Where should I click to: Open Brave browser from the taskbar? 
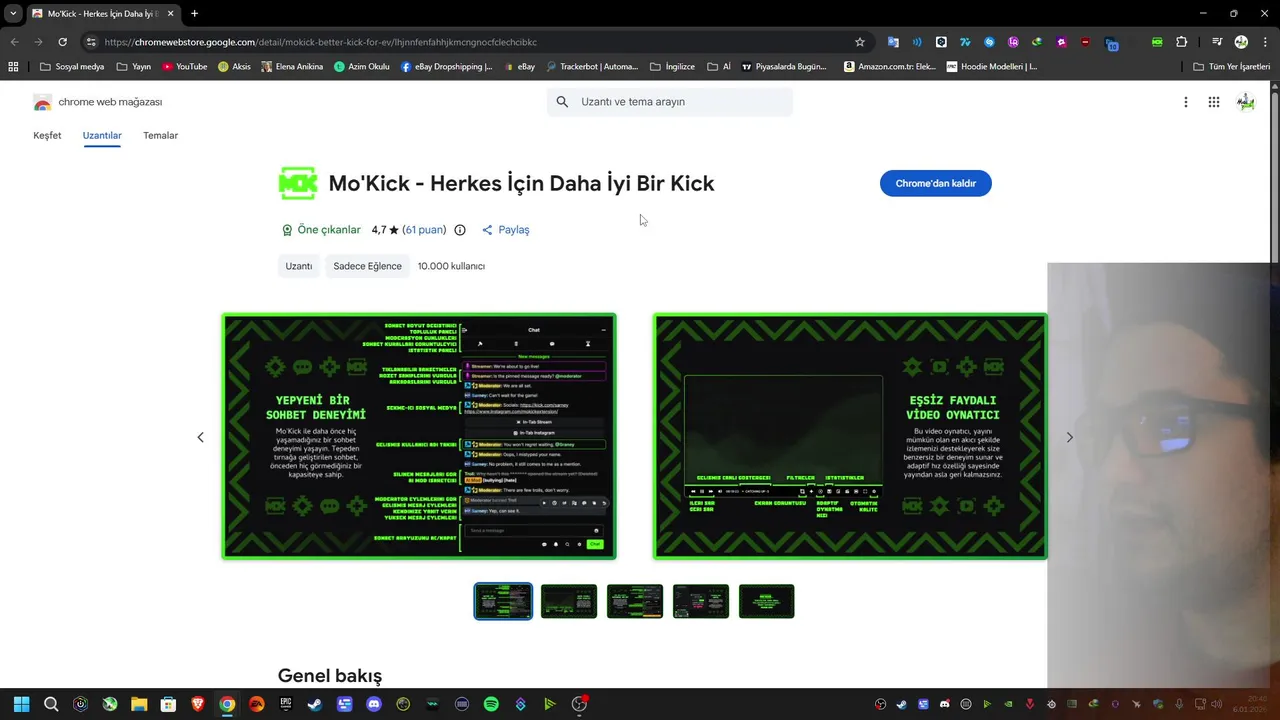tap(198, 704)
